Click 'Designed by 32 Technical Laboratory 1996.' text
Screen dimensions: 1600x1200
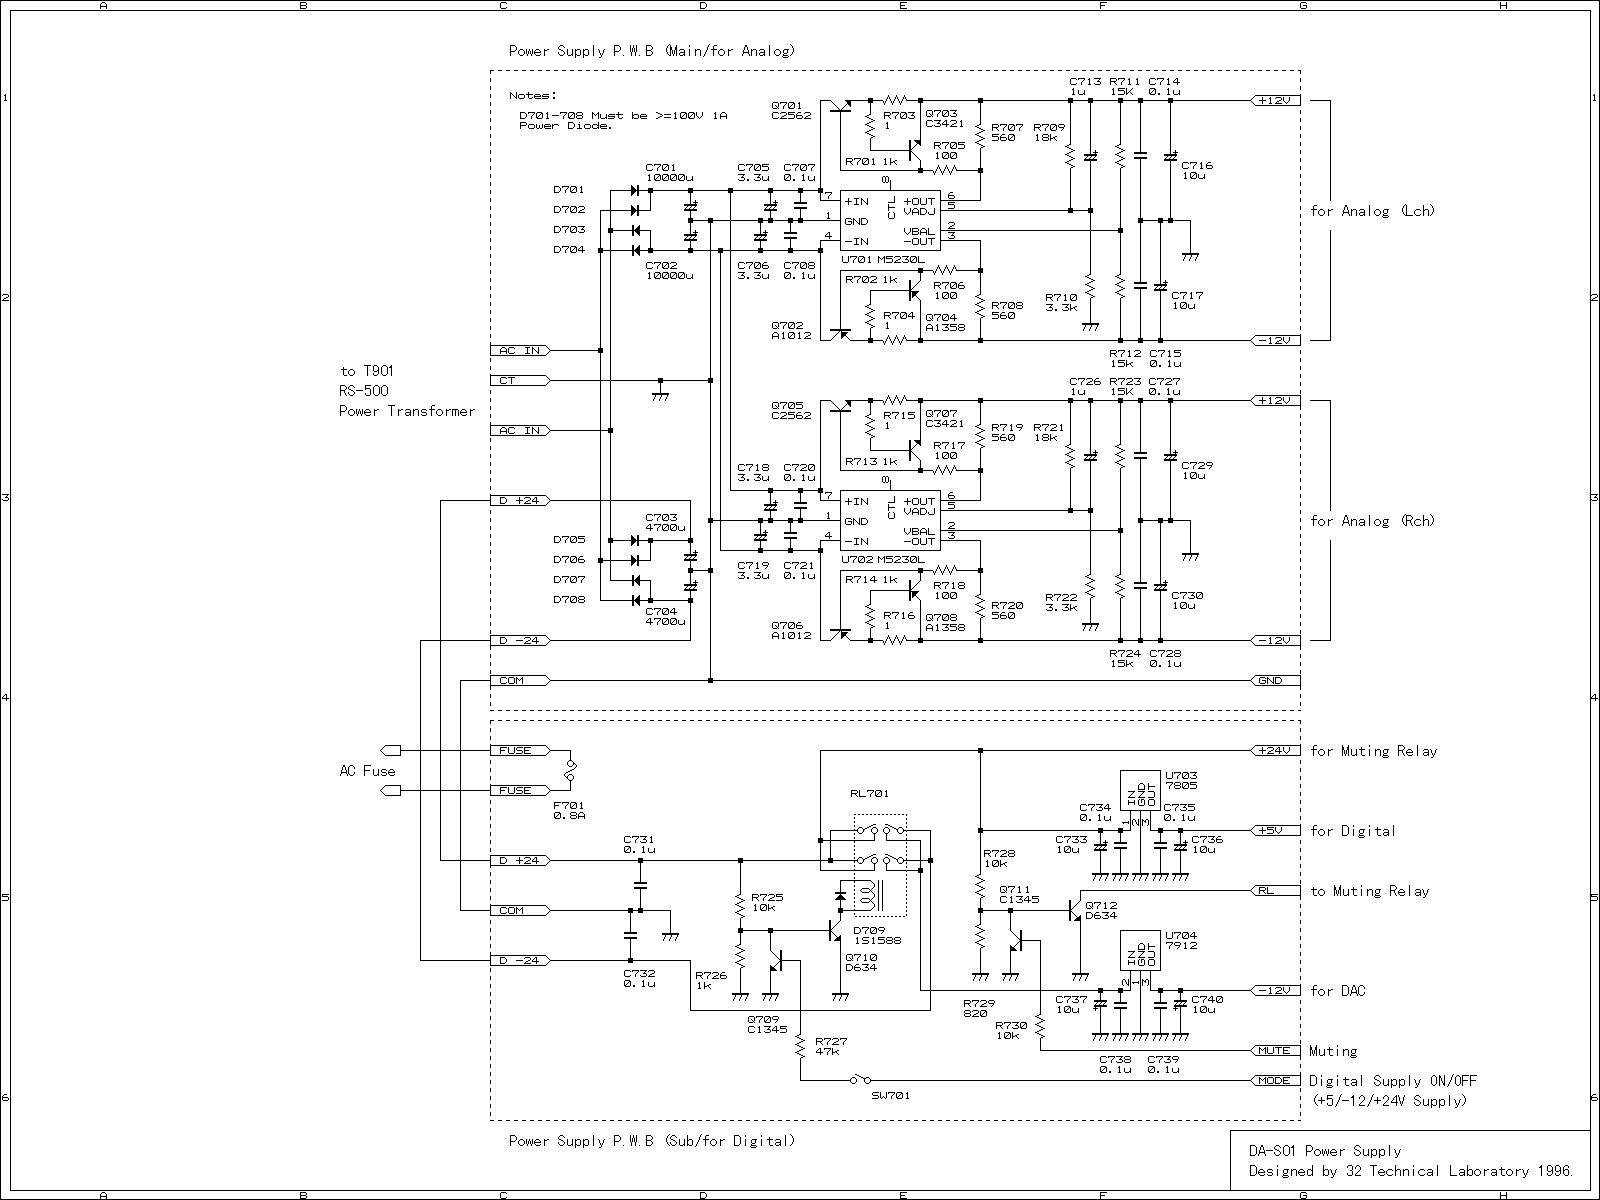click(1413, 1171)
